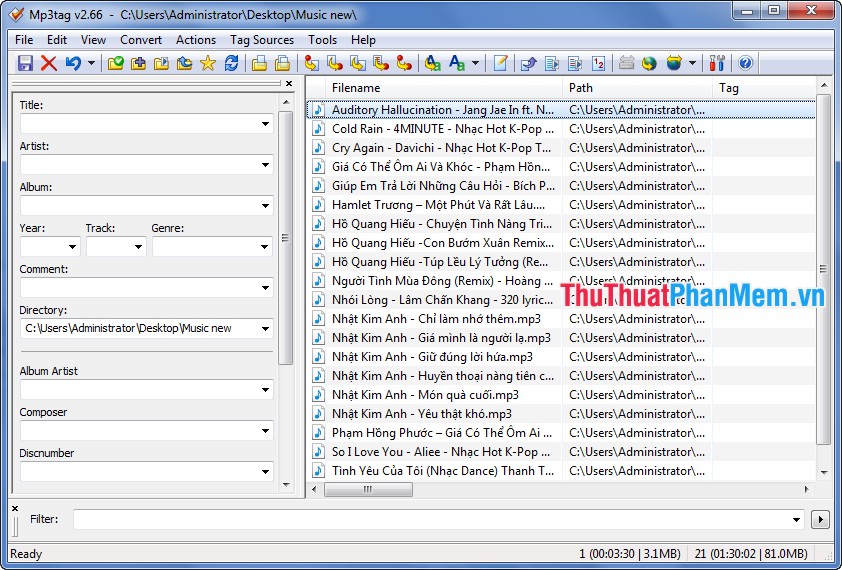
Task: Click the Quick Actions blue letter icon
Action: 457,63
